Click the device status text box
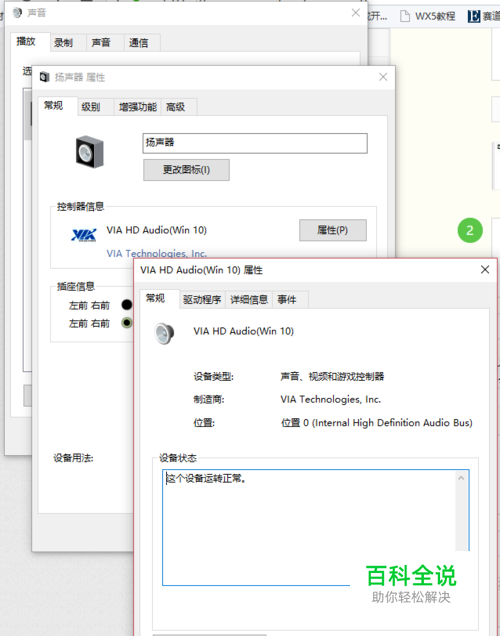The width and height of the screenshot is (500, 636). pyautogui.click(x=315, y=527)
